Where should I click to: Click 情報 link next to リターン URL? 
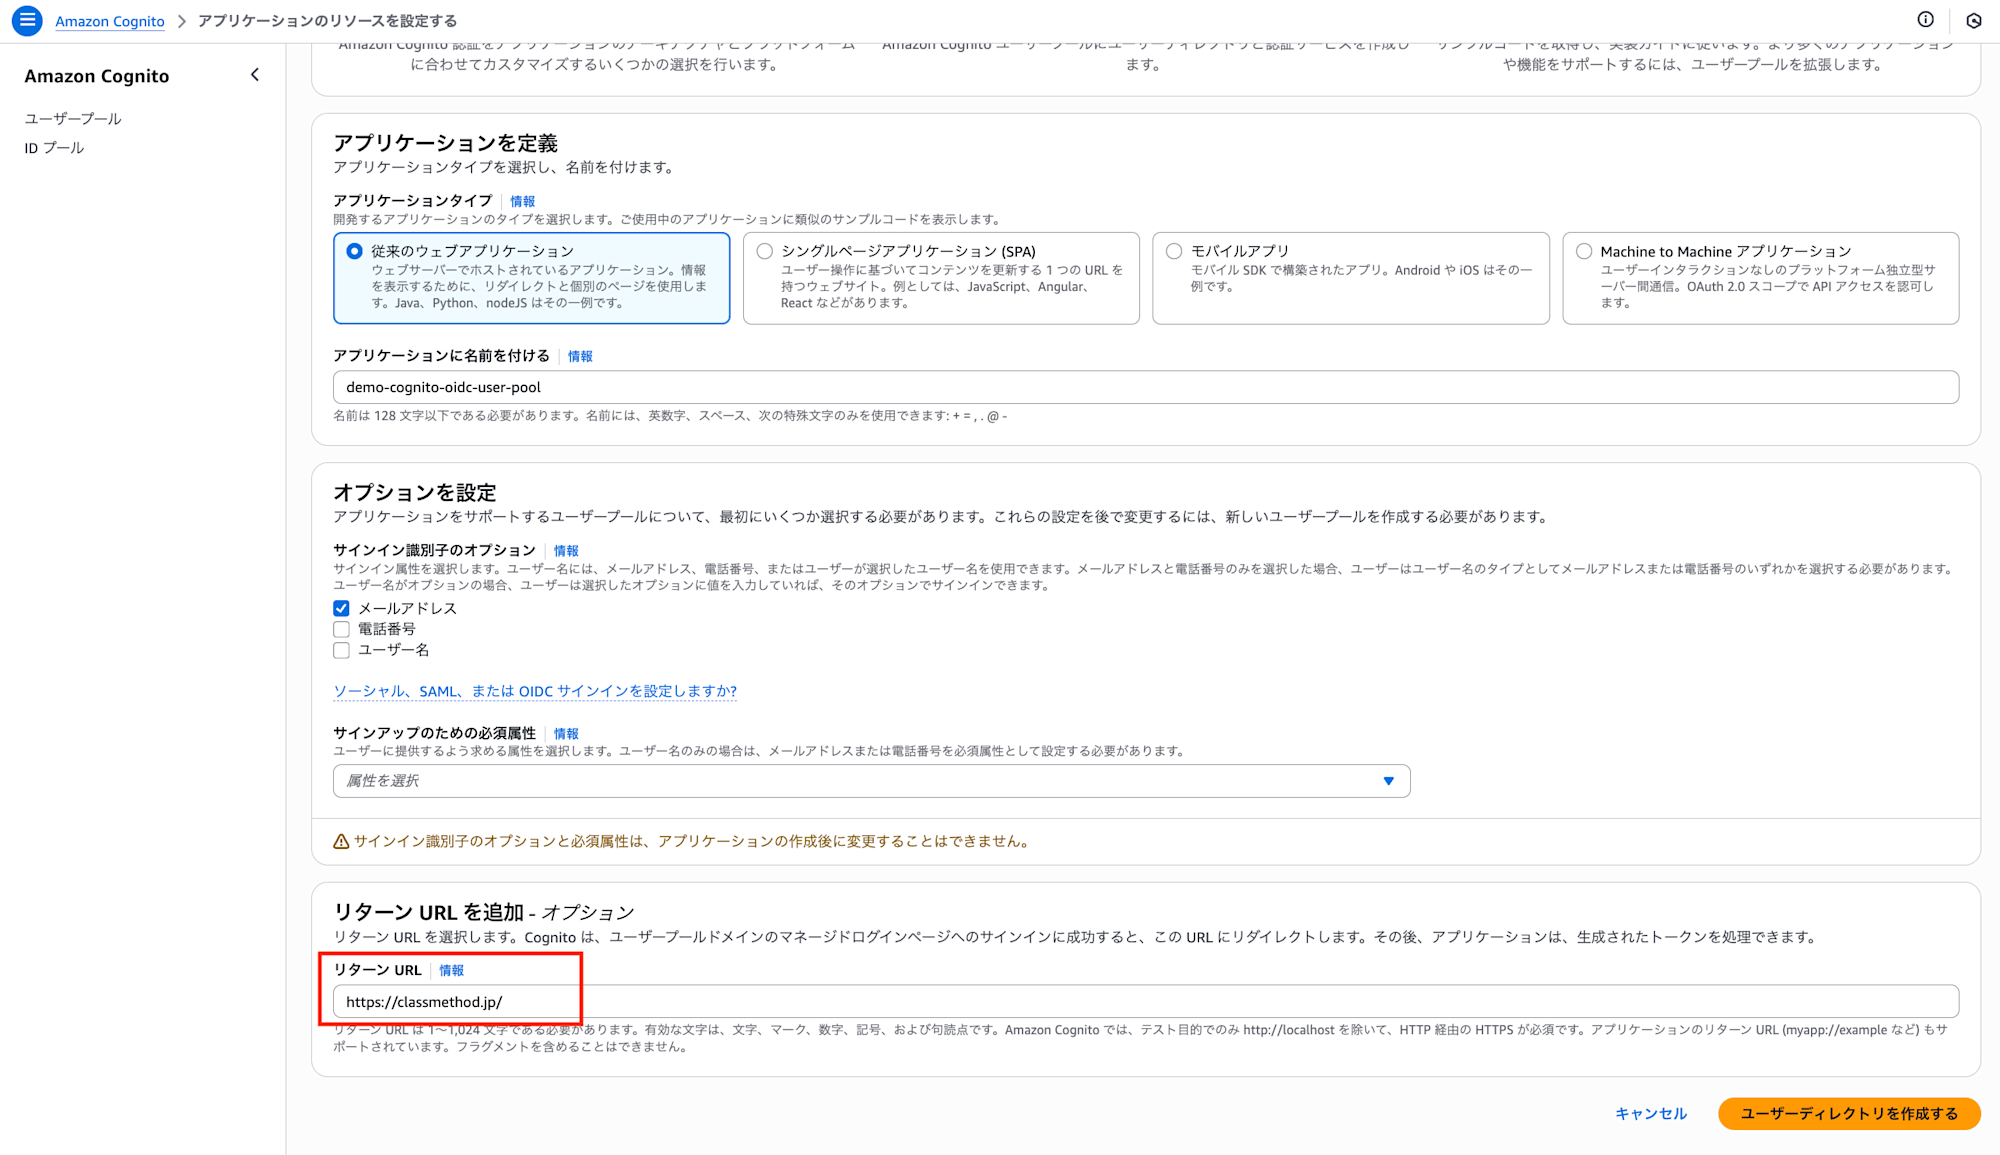[451, 970]
